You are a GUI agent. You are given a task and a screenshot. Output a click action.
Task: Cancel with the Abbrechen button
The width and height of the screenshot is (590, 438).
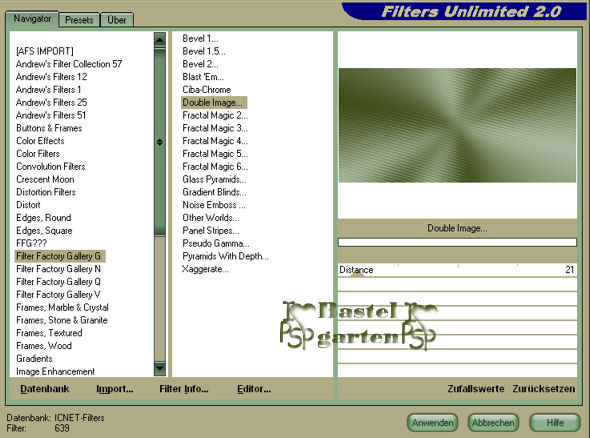[x=493, y=423]
